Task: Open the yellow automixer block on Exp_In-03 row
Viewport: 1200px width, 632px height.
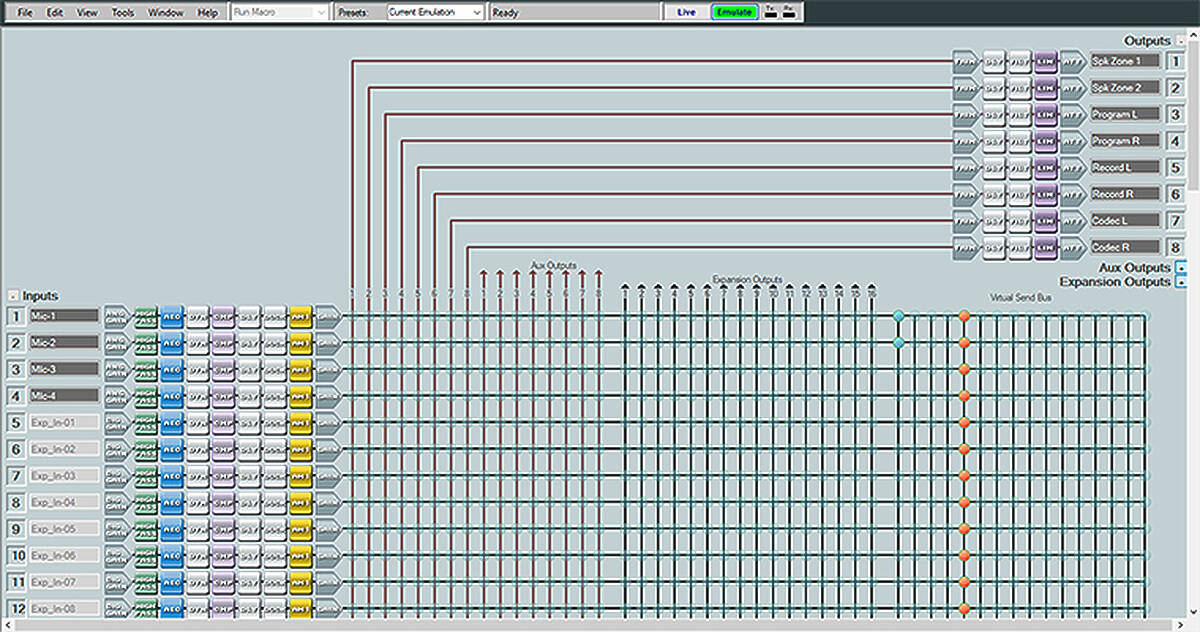Action: click(301, 476)
